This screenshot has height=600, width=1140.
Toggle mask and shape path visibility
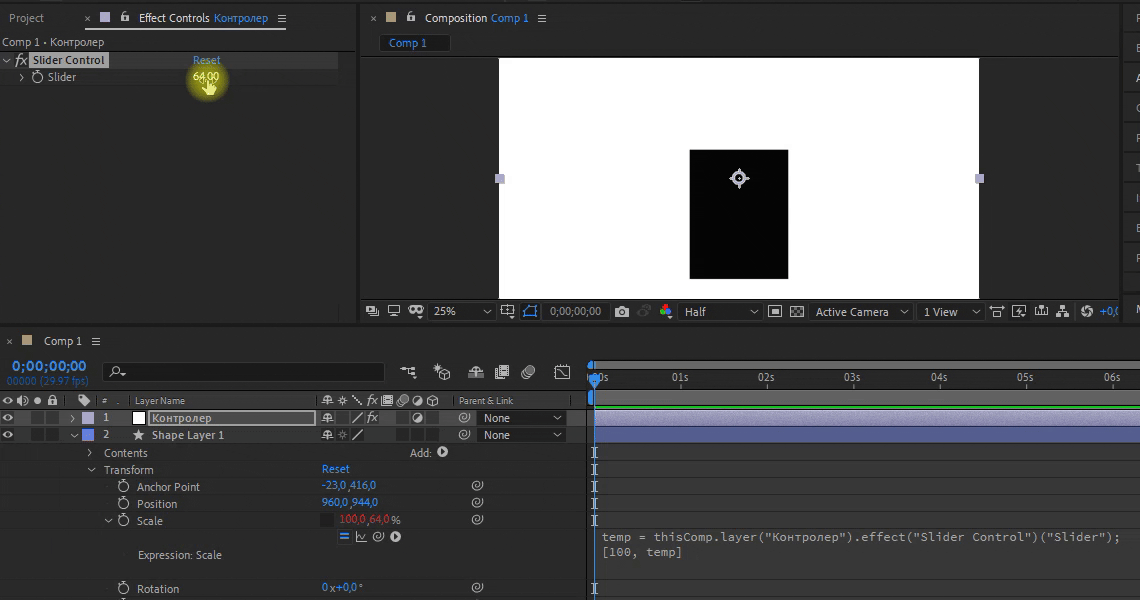point(530,311)
